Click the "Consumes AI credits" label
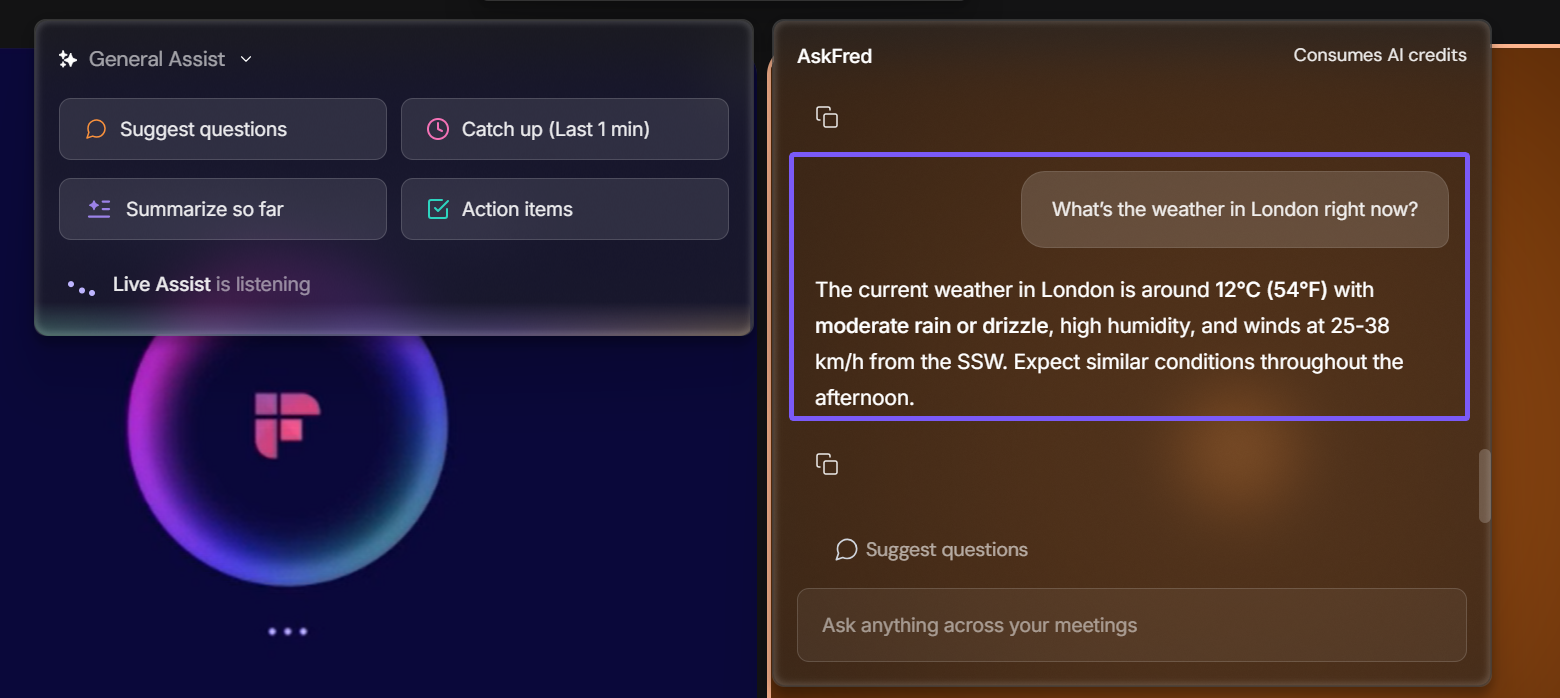 pos(1379,56)
